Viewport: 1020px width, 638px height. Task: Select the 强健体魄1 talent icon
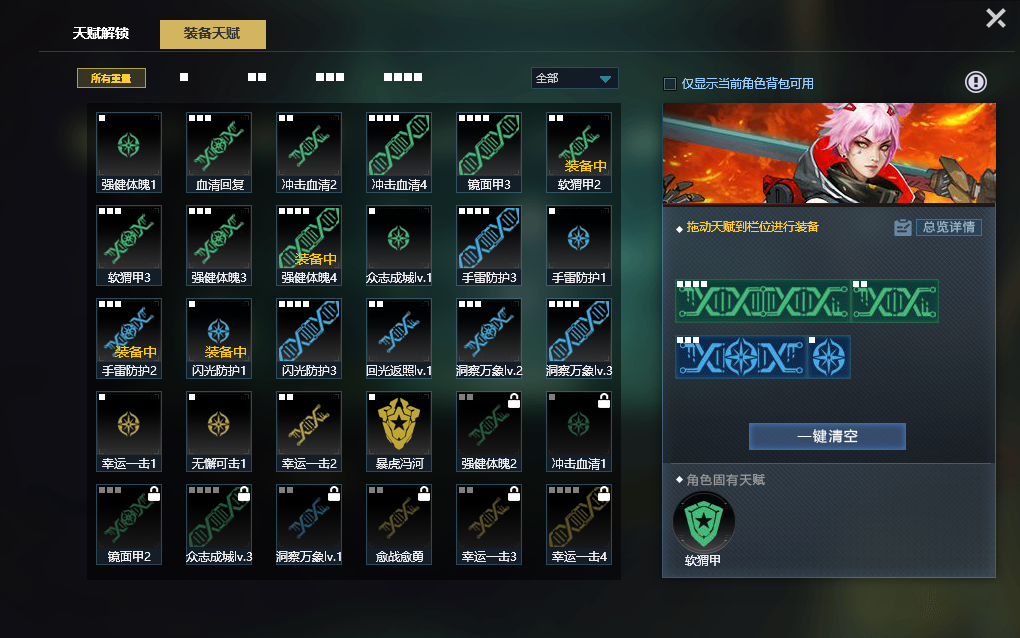(129, 152)
